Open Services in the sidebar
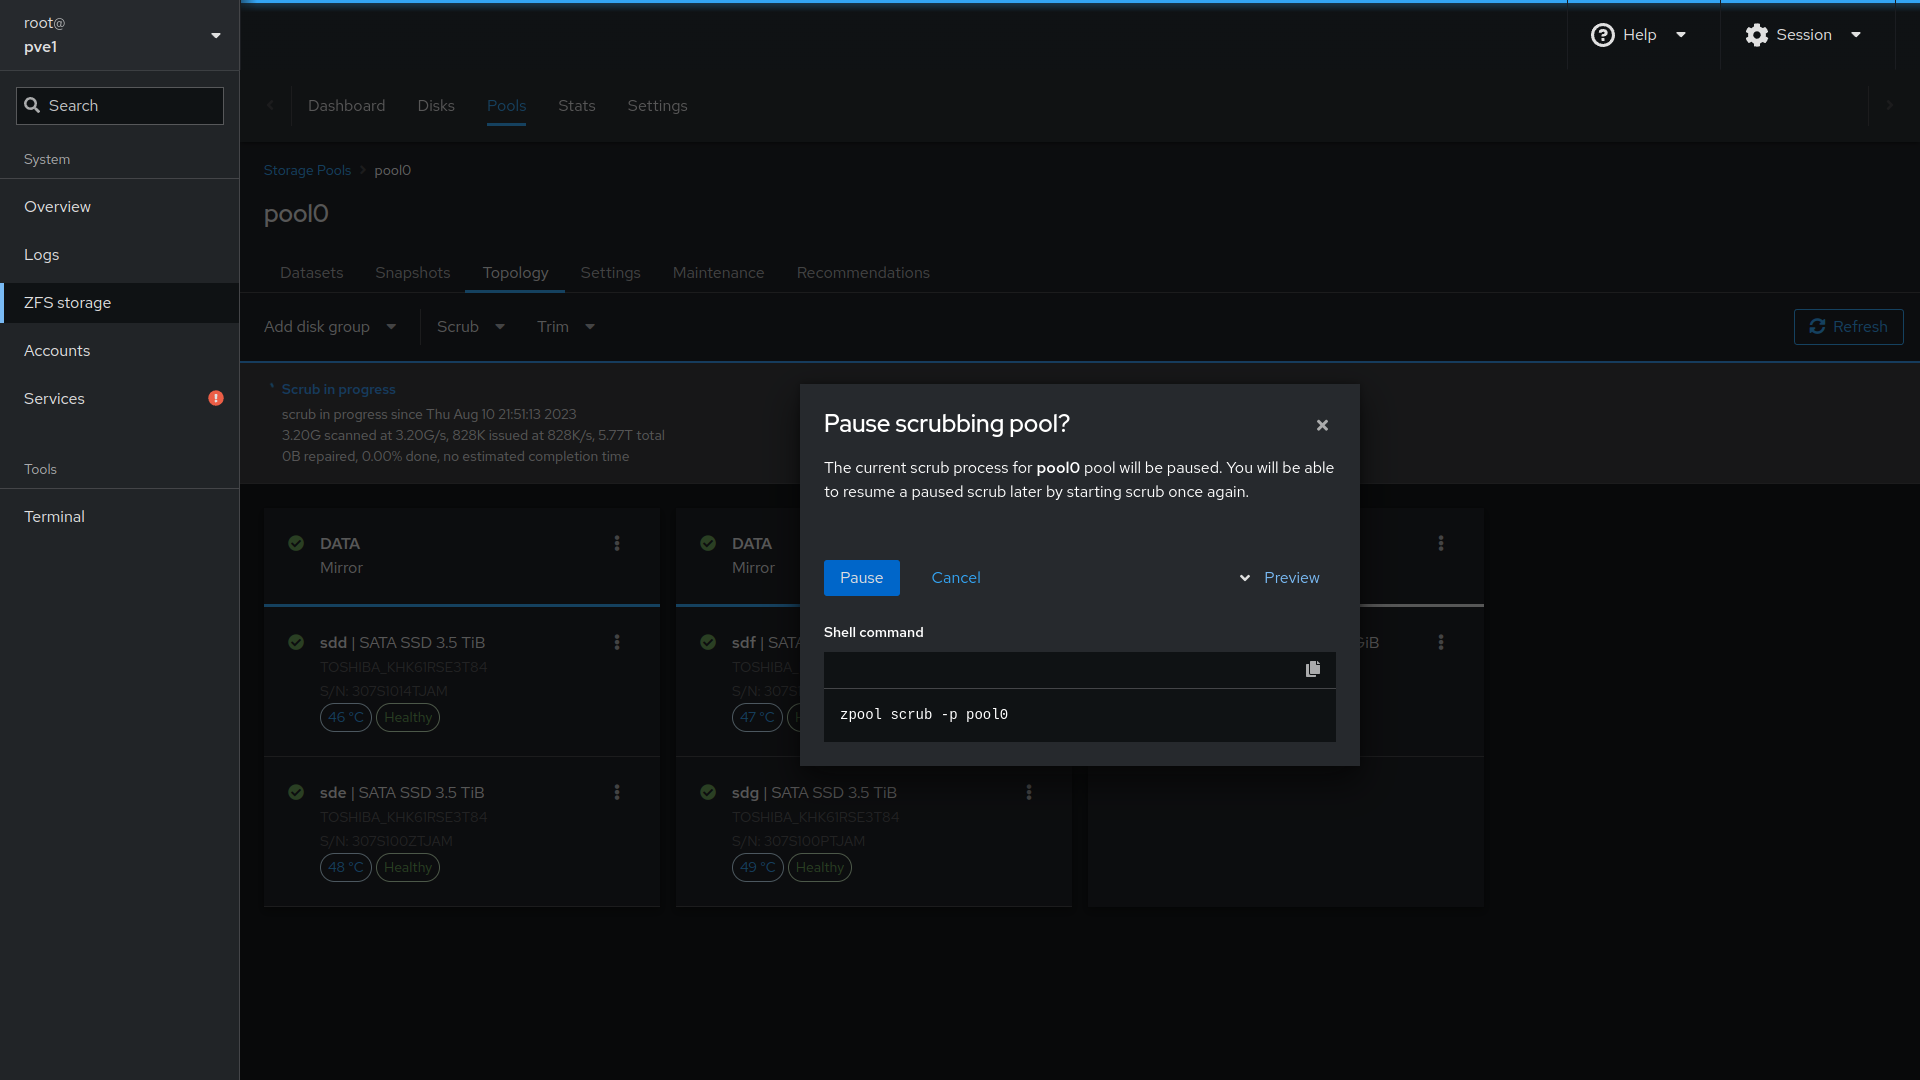This screenshot has width=1920, height=1080. [x=120, y=399]
